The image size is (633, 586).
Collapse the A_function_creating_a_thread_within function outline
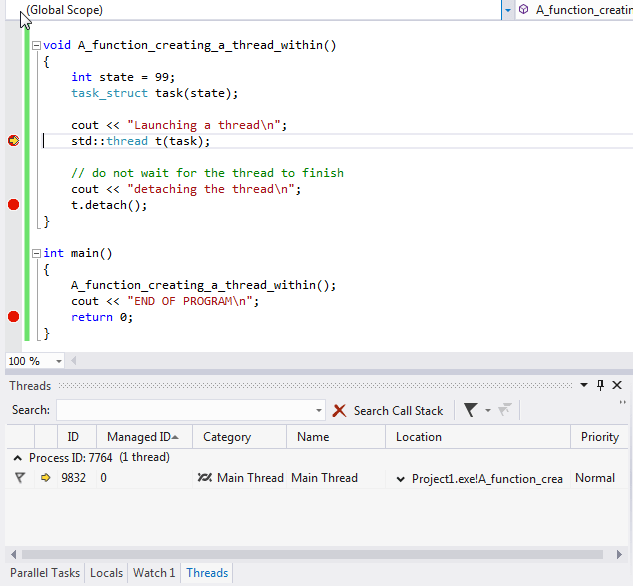click(x=36, y=45)
